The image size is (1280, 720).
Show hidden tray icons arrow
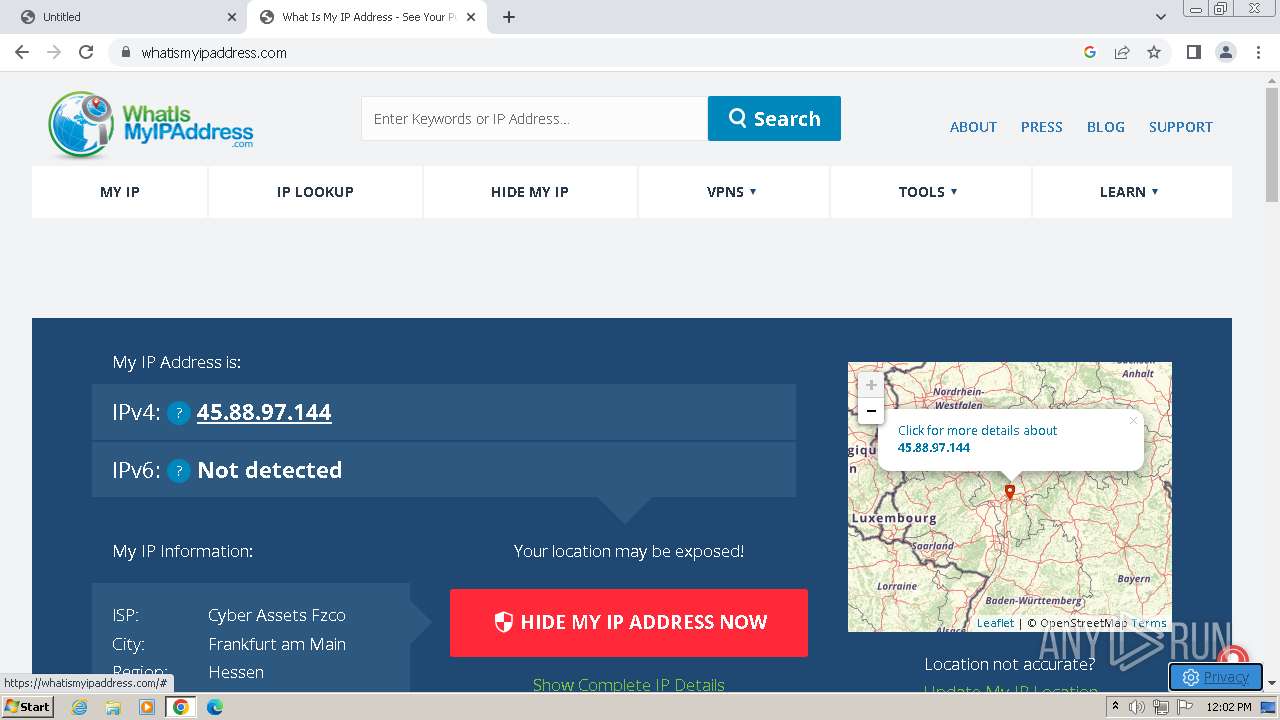[1116, 707]
